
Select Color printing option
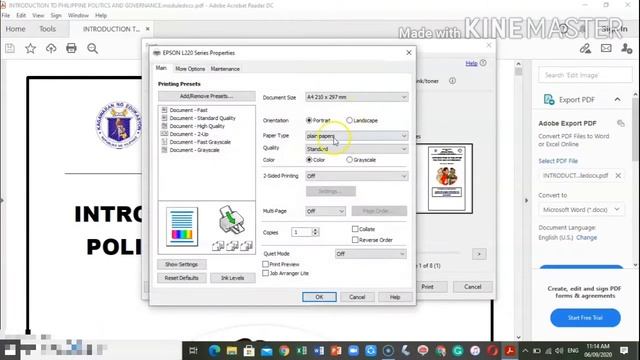pyautogui.click(x=309, y=160)
